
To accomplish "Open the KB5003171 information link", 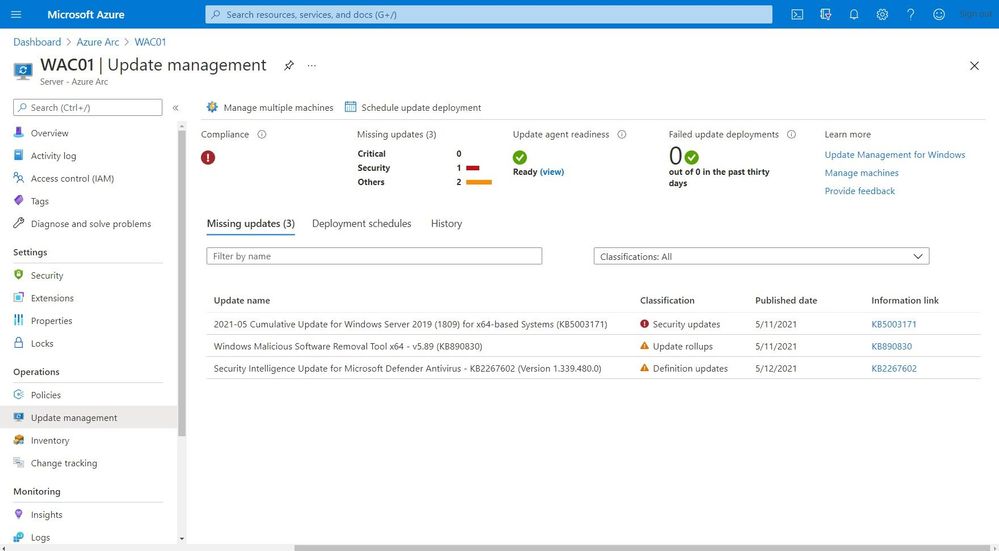I will click(894, 324).
